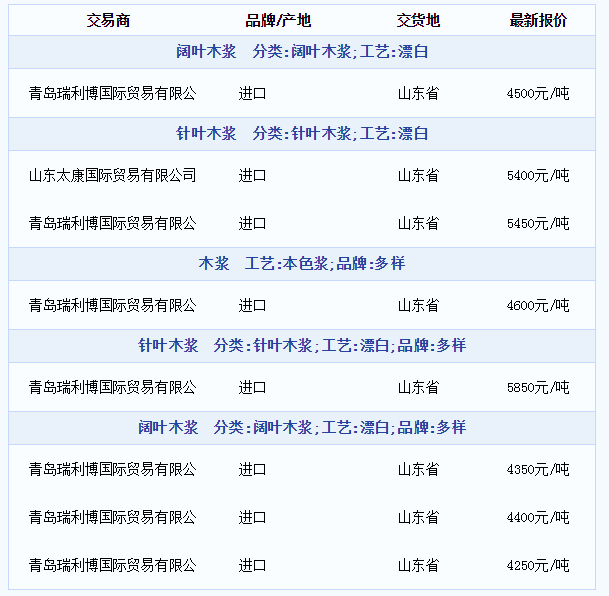Click 进口 in the 5450元/吨 row
Image resolution: width=609 pixels, height=596 pixels.
[x=252, y=224]
